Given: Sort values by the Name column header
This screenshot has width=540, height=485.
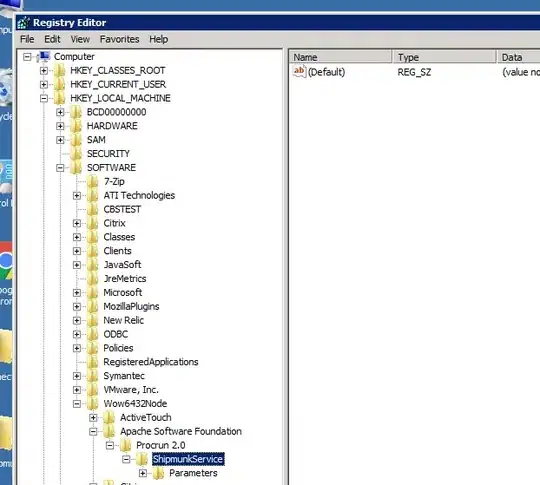Looking at the screenshot, I should point(341,57).
